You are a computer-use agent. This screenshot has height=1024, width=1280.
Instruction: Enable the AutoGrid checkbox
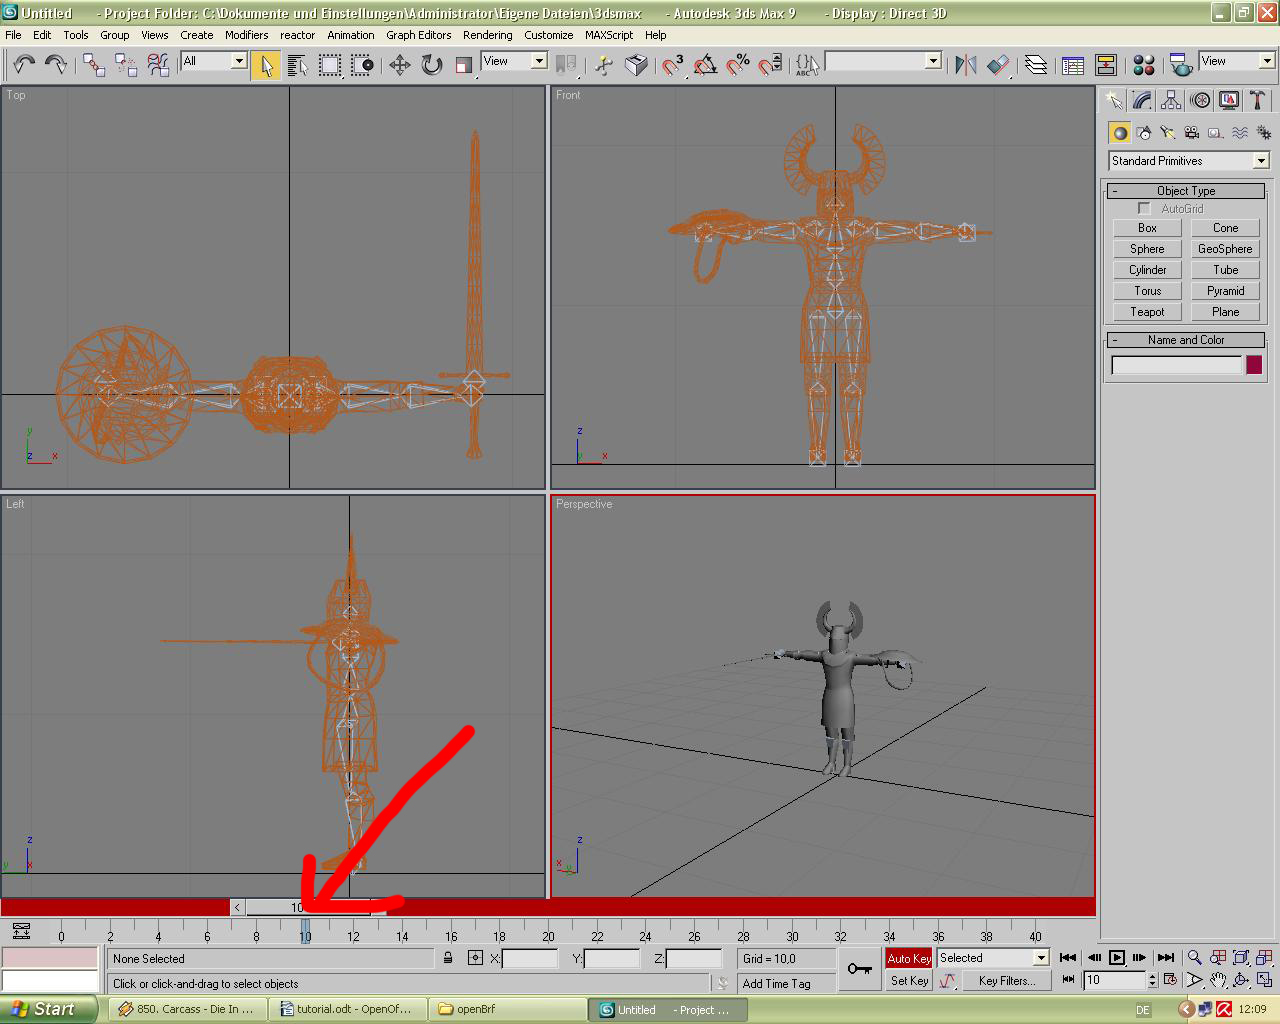point(1144,209)
